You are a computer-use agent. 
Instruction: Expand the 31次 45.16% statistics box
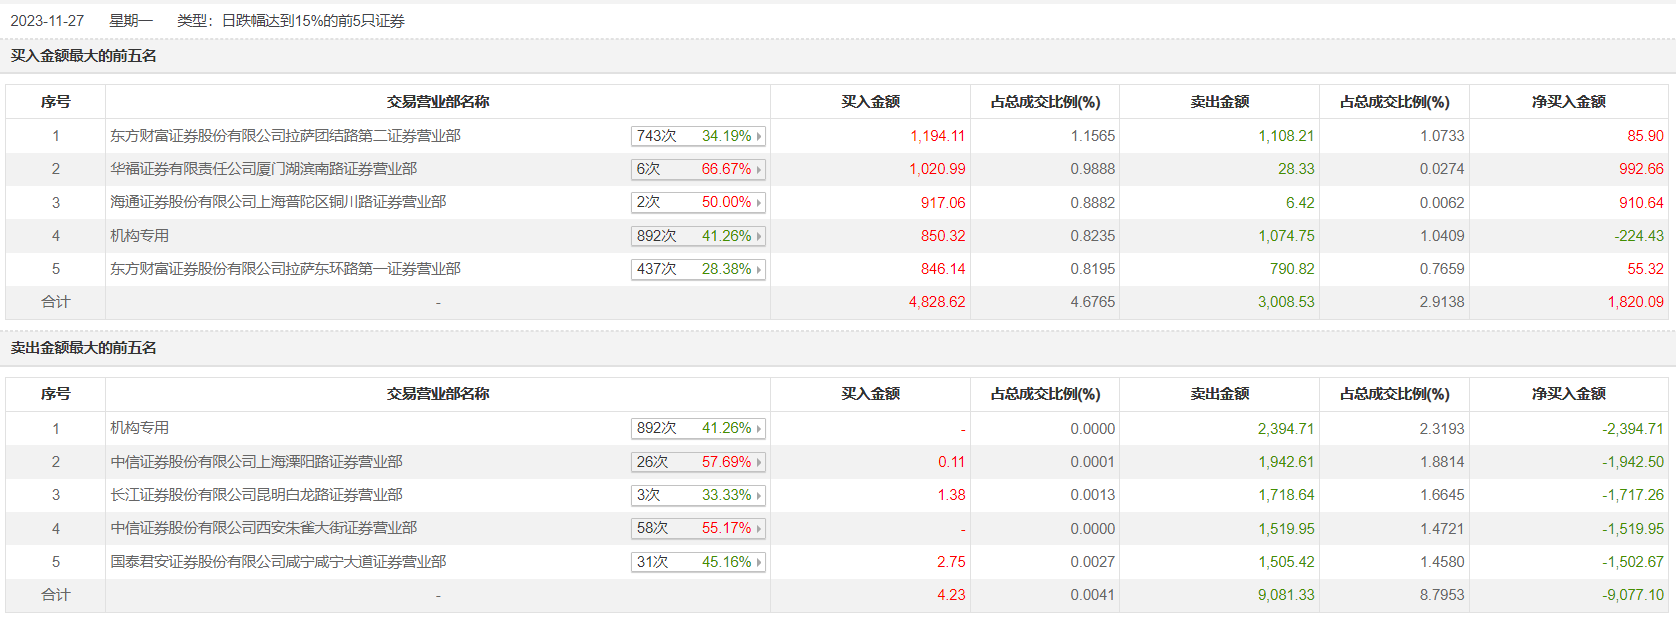pyautogui.click(x=759, y=562)
